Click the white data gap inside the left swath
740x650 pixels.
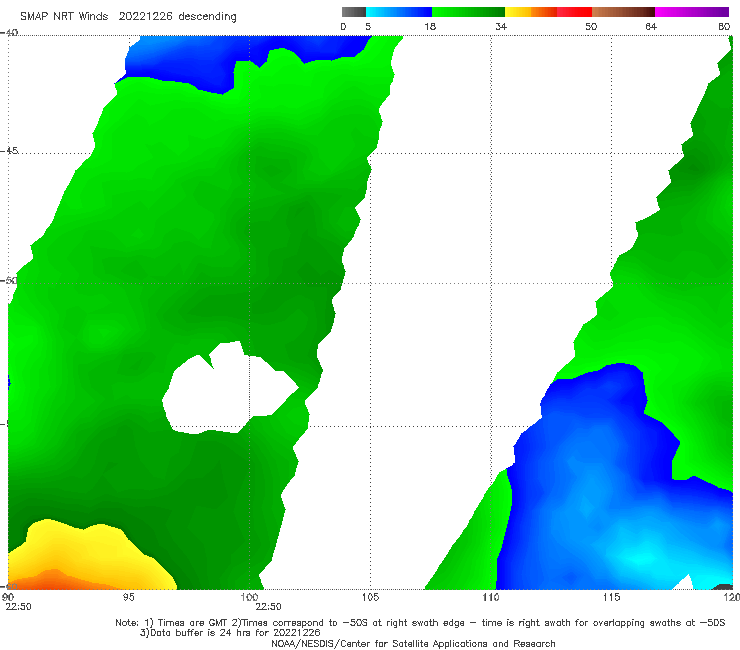(227, 392)
